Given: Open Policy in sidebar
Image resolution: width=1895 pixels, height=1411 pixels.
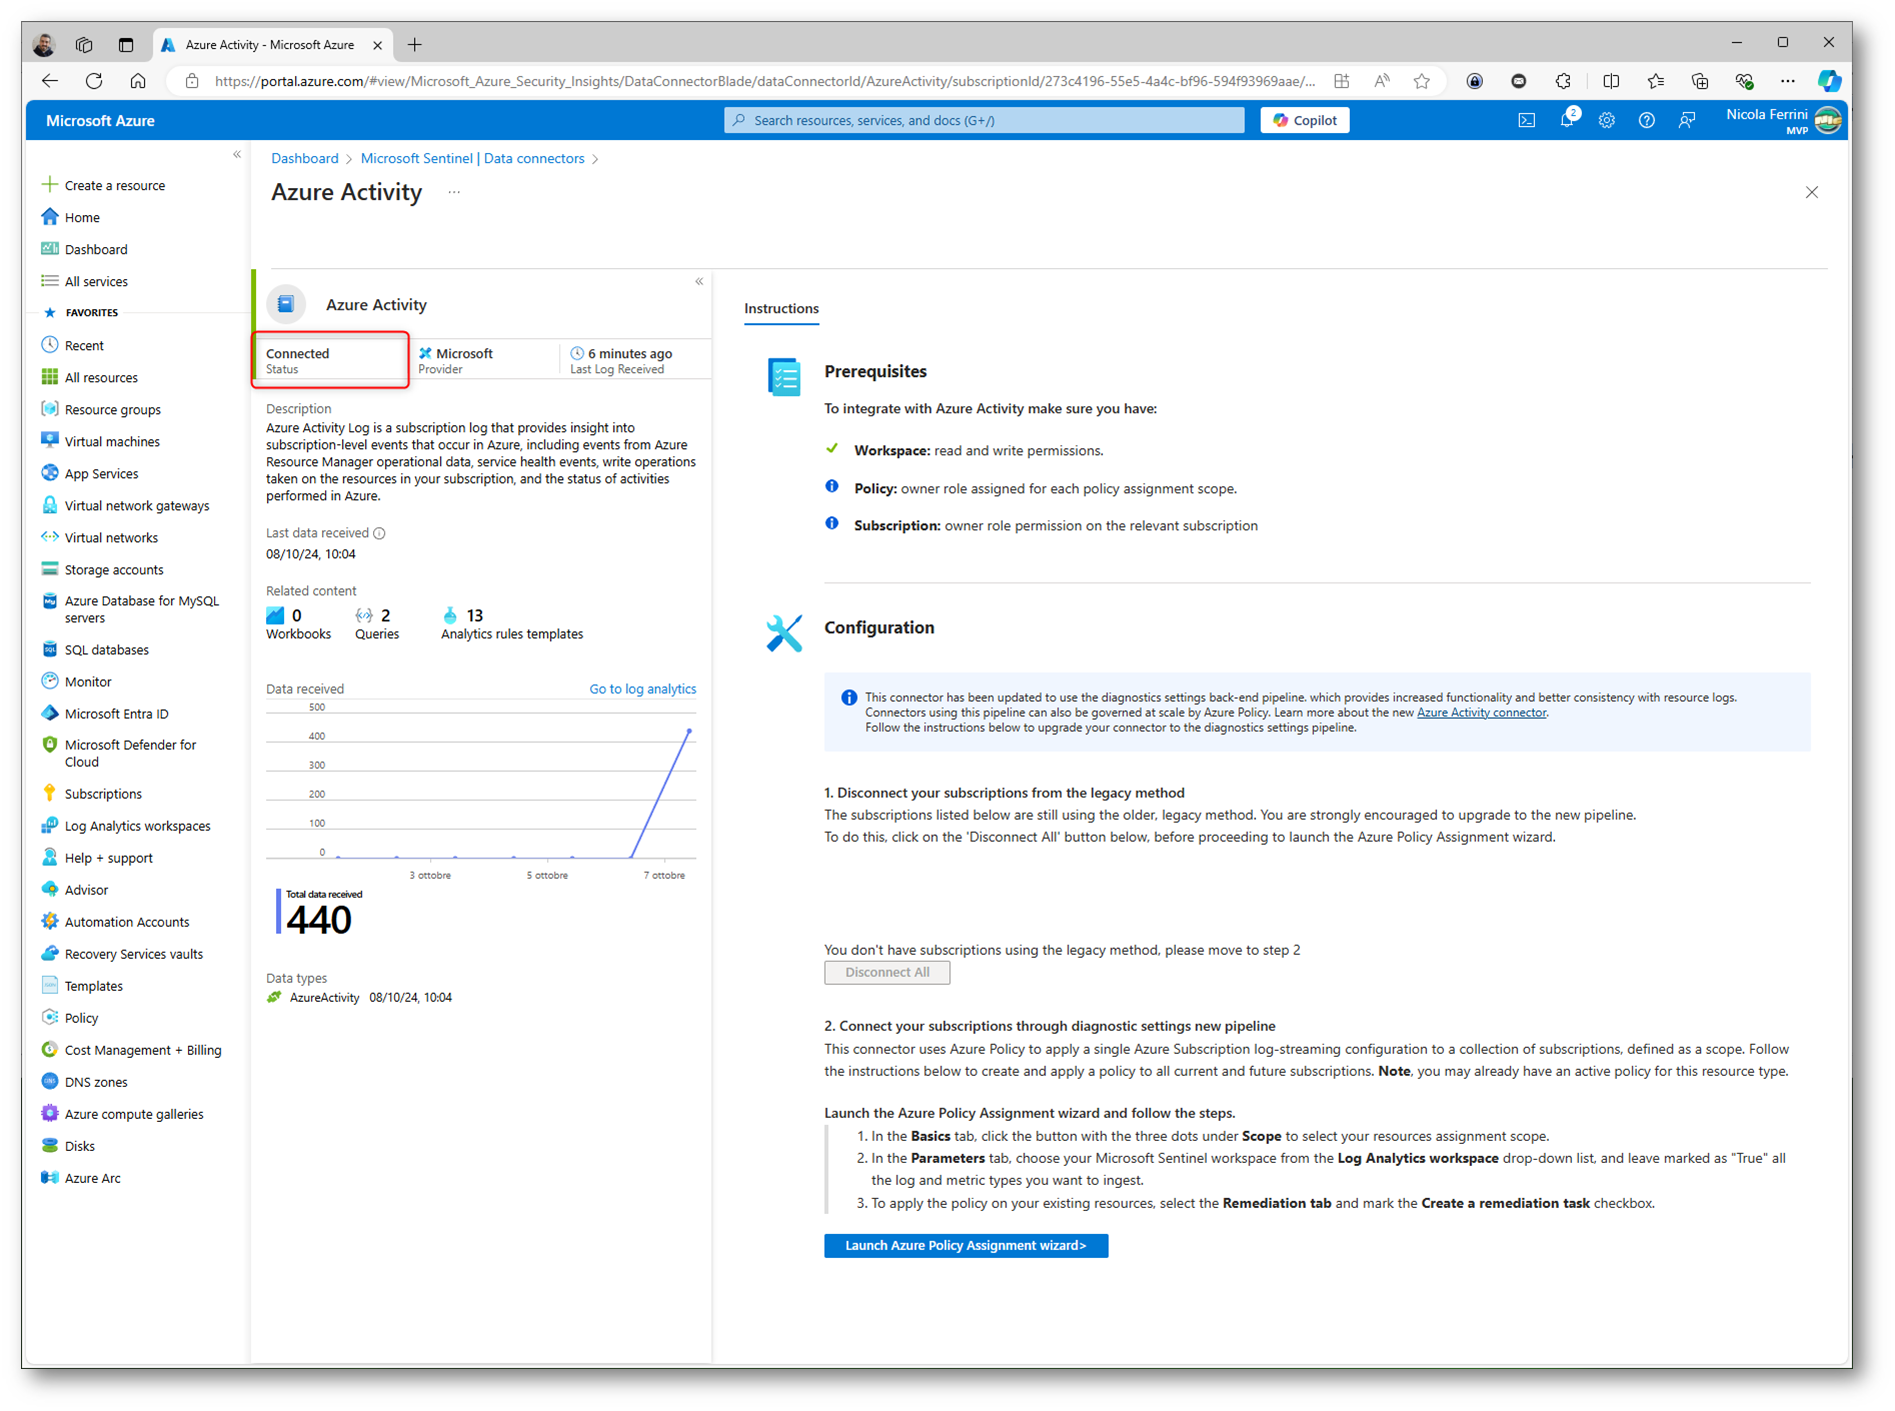Looking at the screenshot, I should coord(70,1017).
